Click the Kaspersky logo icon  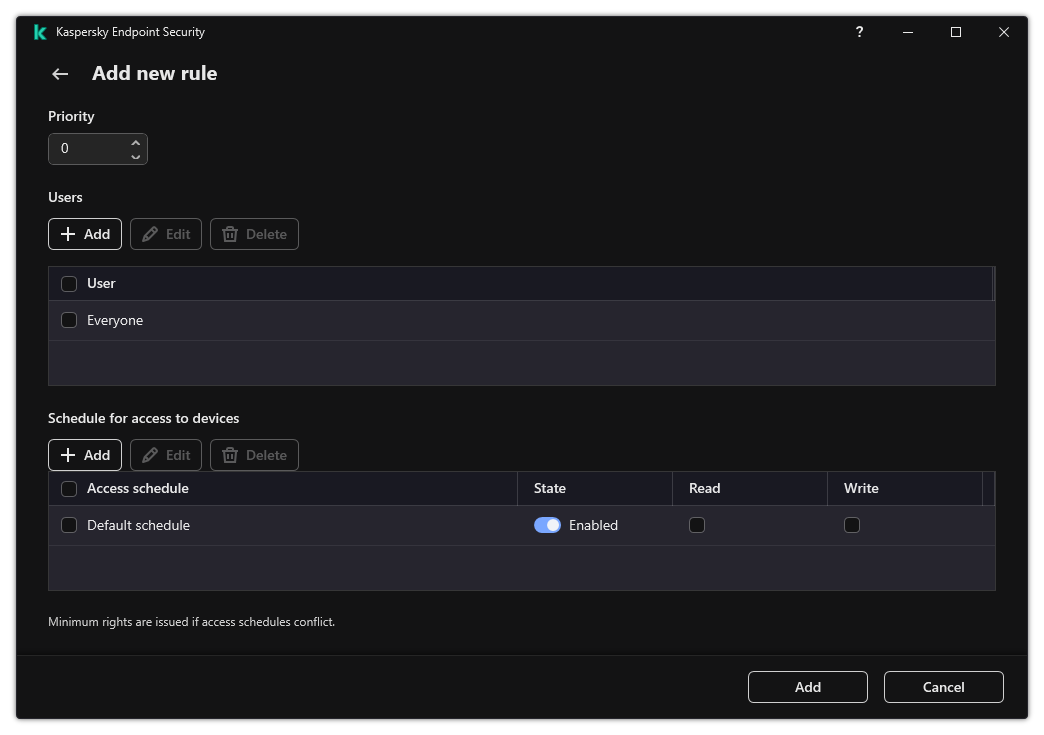pos(39,32)
